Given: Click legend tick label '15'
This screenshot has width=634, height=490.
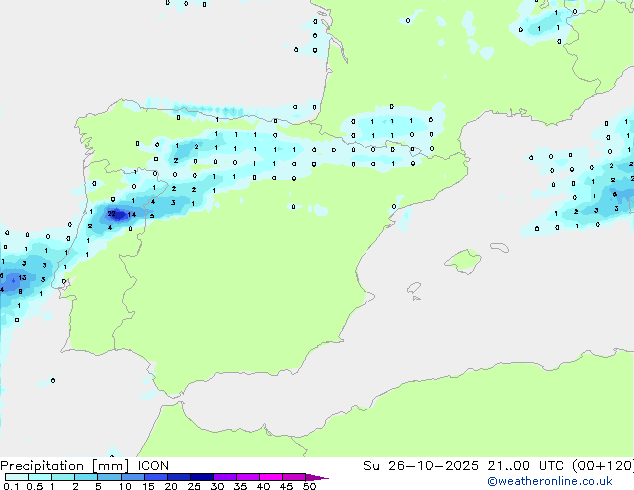Looking at the screenshot, I should pos(148,486).
